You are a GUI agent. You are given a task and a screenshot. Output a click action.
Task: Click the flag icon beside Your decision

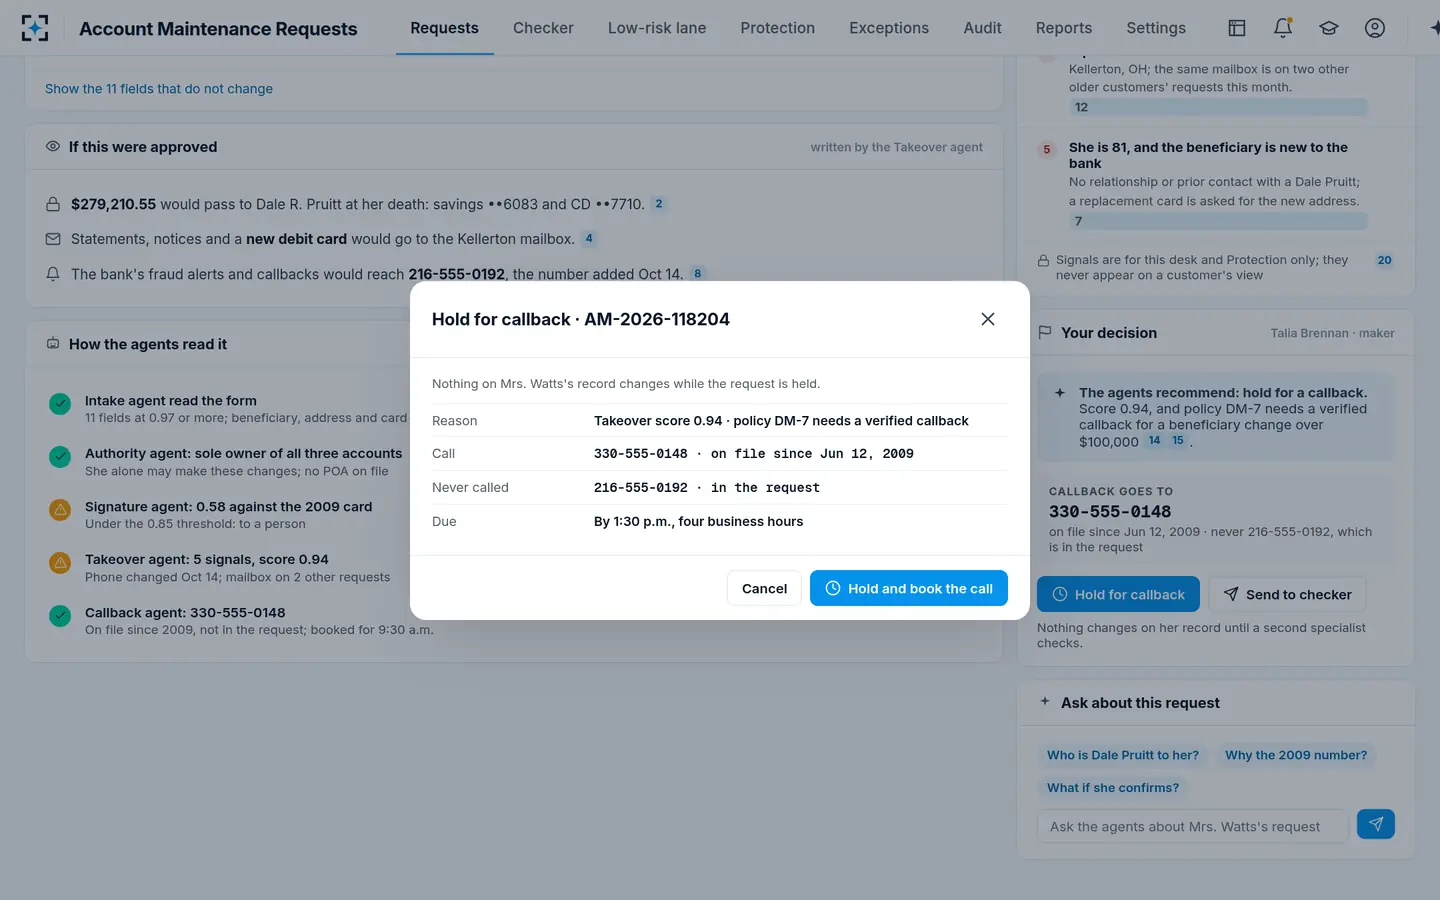tap(1045, 332)
